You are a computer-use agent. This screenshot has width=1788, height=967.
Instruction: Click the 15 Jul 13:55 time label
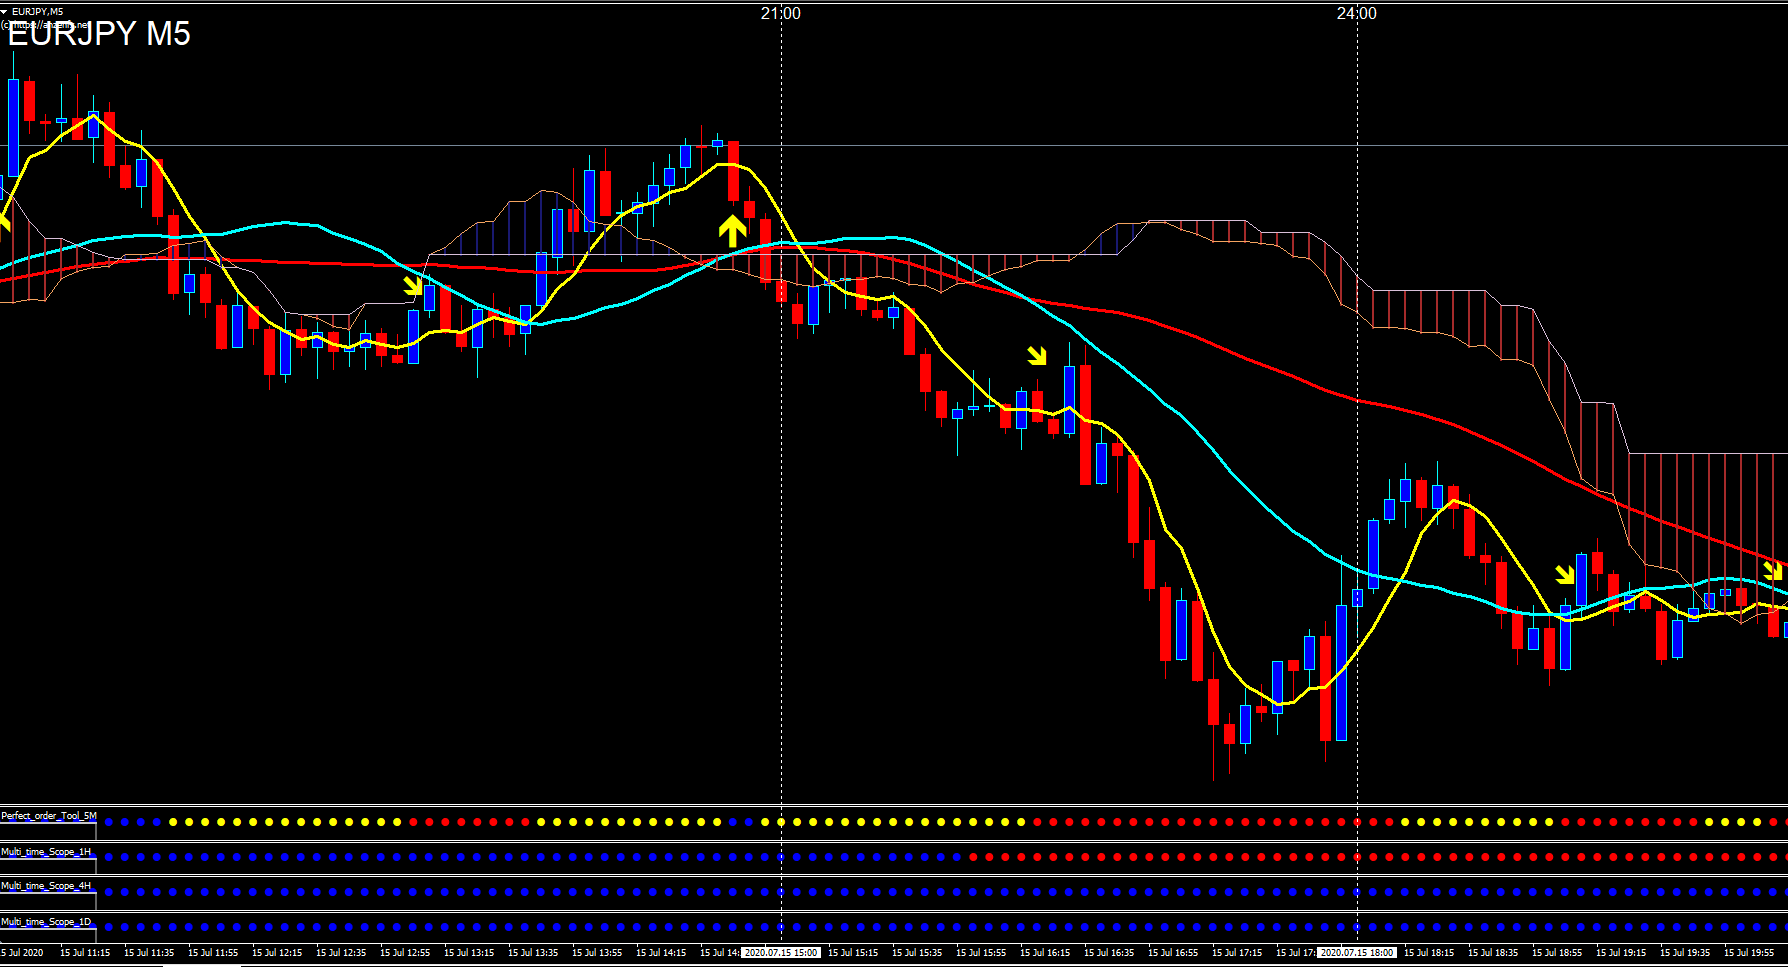[597, 953]
